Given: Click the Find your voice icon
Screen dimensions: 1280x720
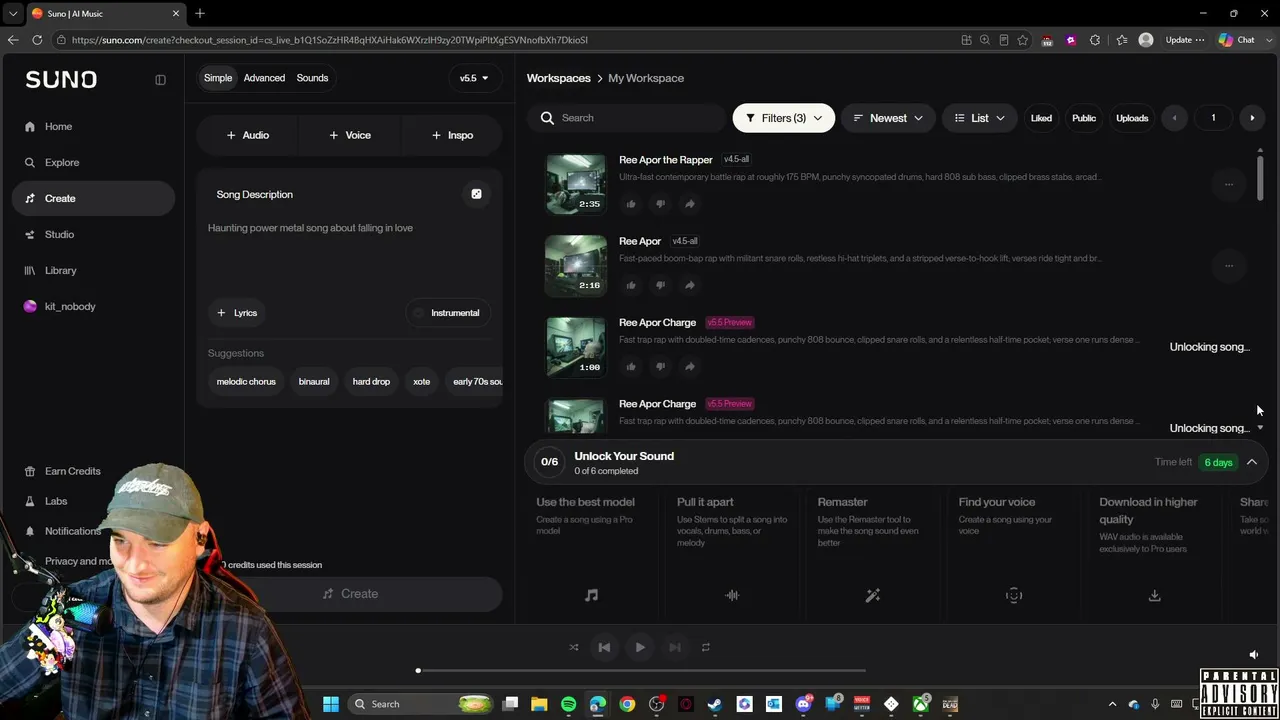Looking at the screenshot, I should tap(1014, 595).
